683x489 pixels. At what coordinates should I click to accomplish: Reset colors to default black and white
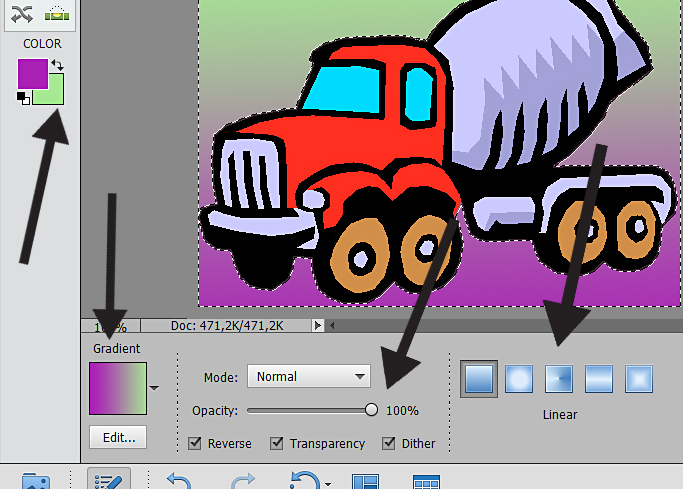pos(22,98)
